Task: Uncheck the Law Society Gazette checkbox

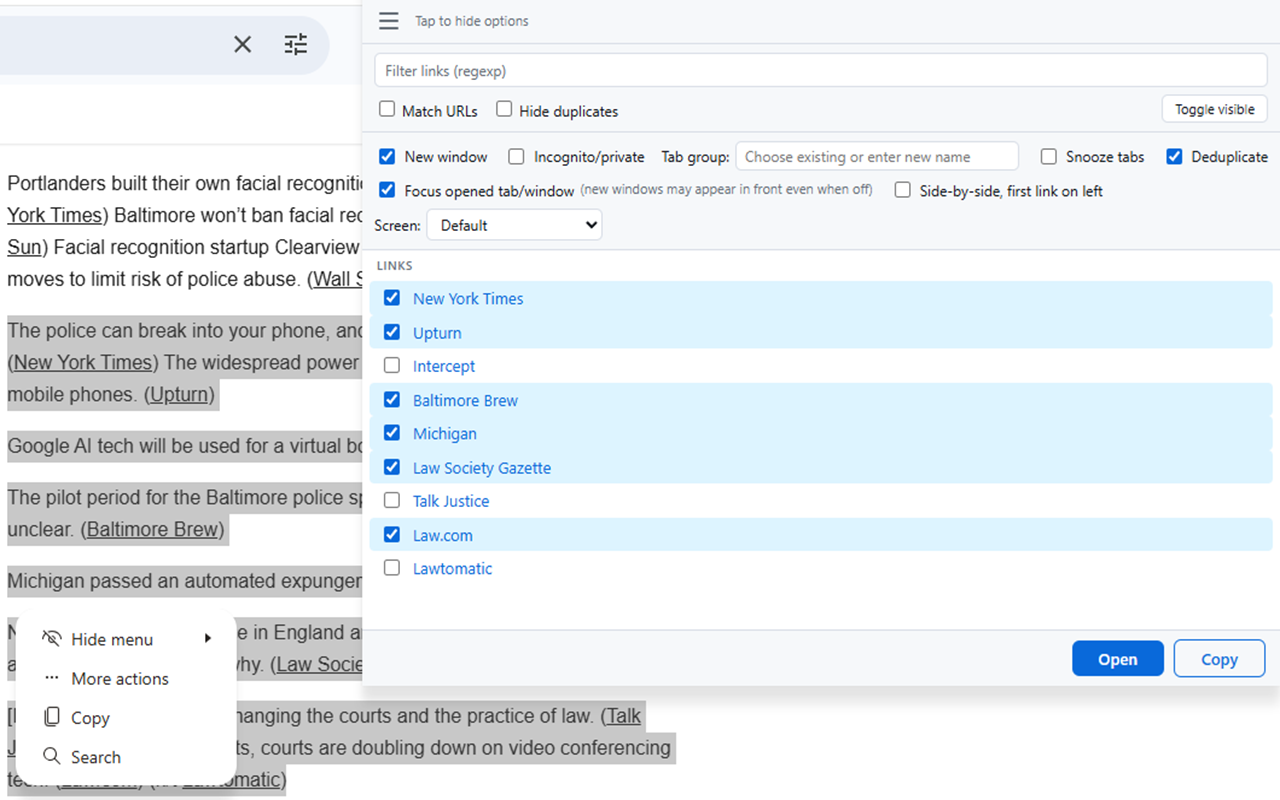Action: (x=392, y=467)
